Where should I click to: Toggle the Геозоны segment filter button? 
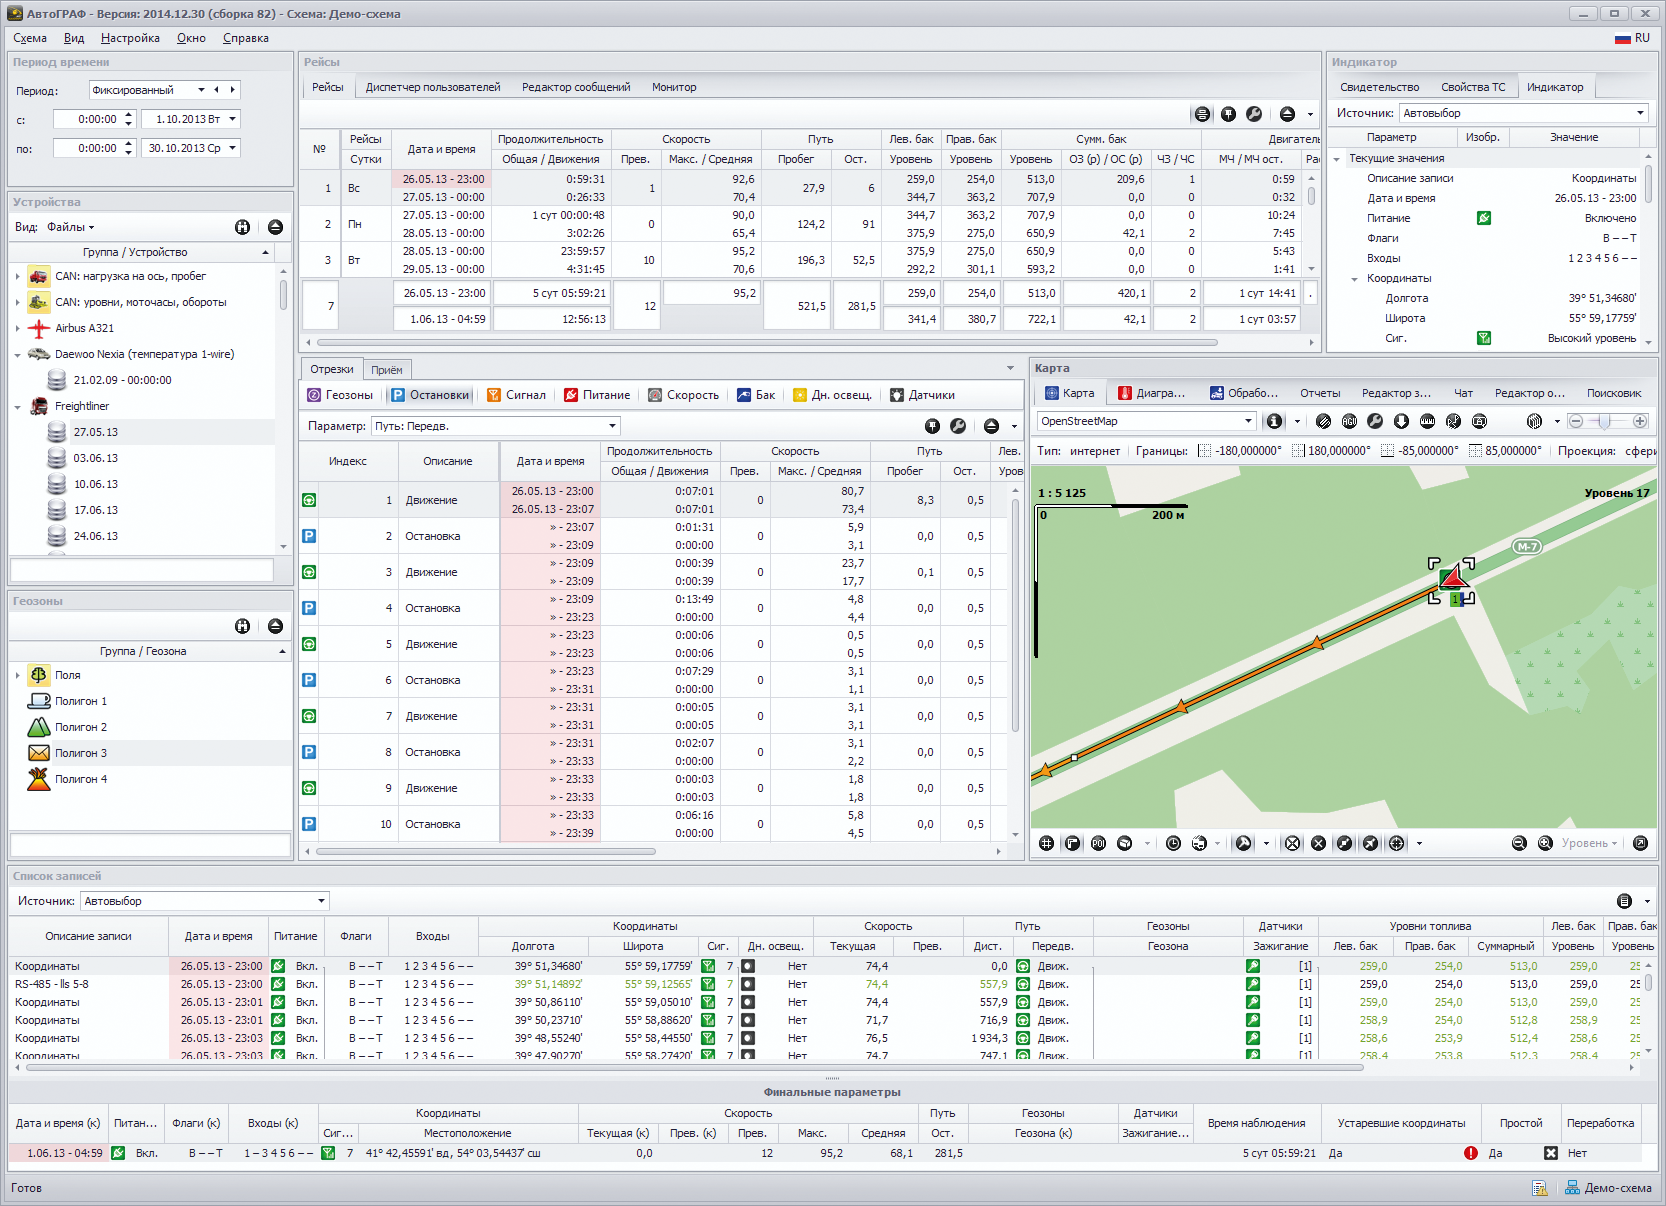pos(340,395)
